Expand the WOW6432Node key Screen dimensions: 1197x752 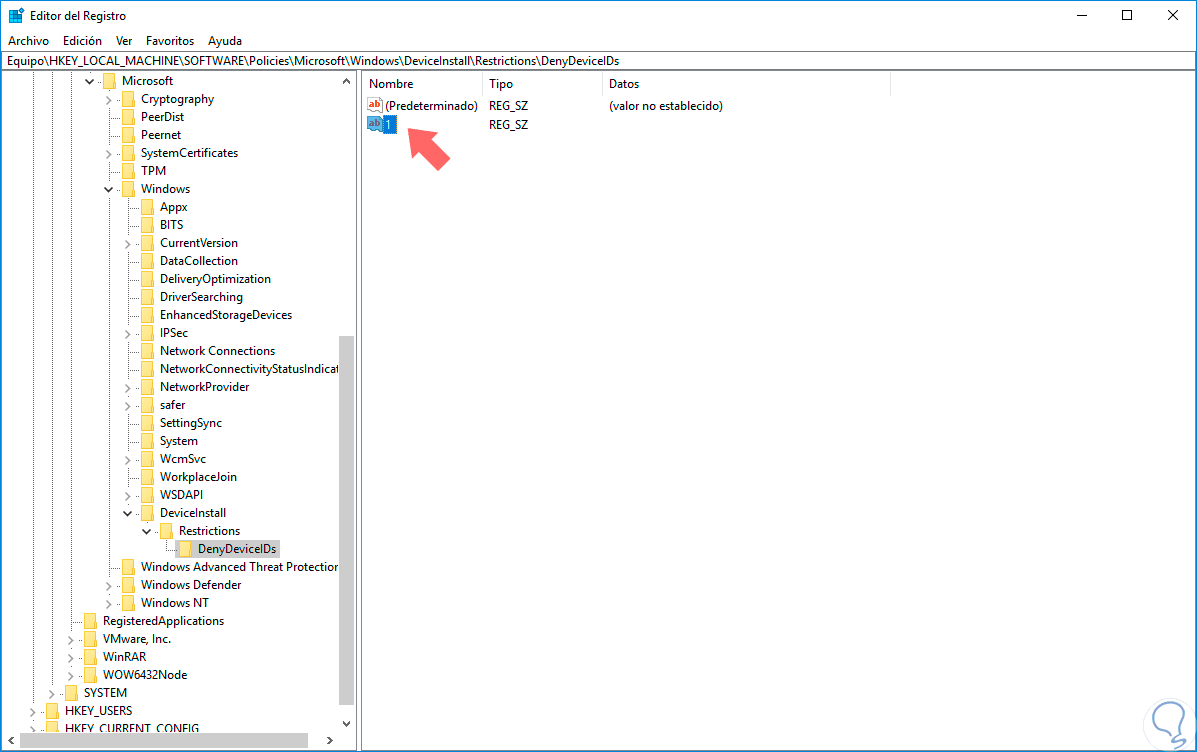coord(70,676)
